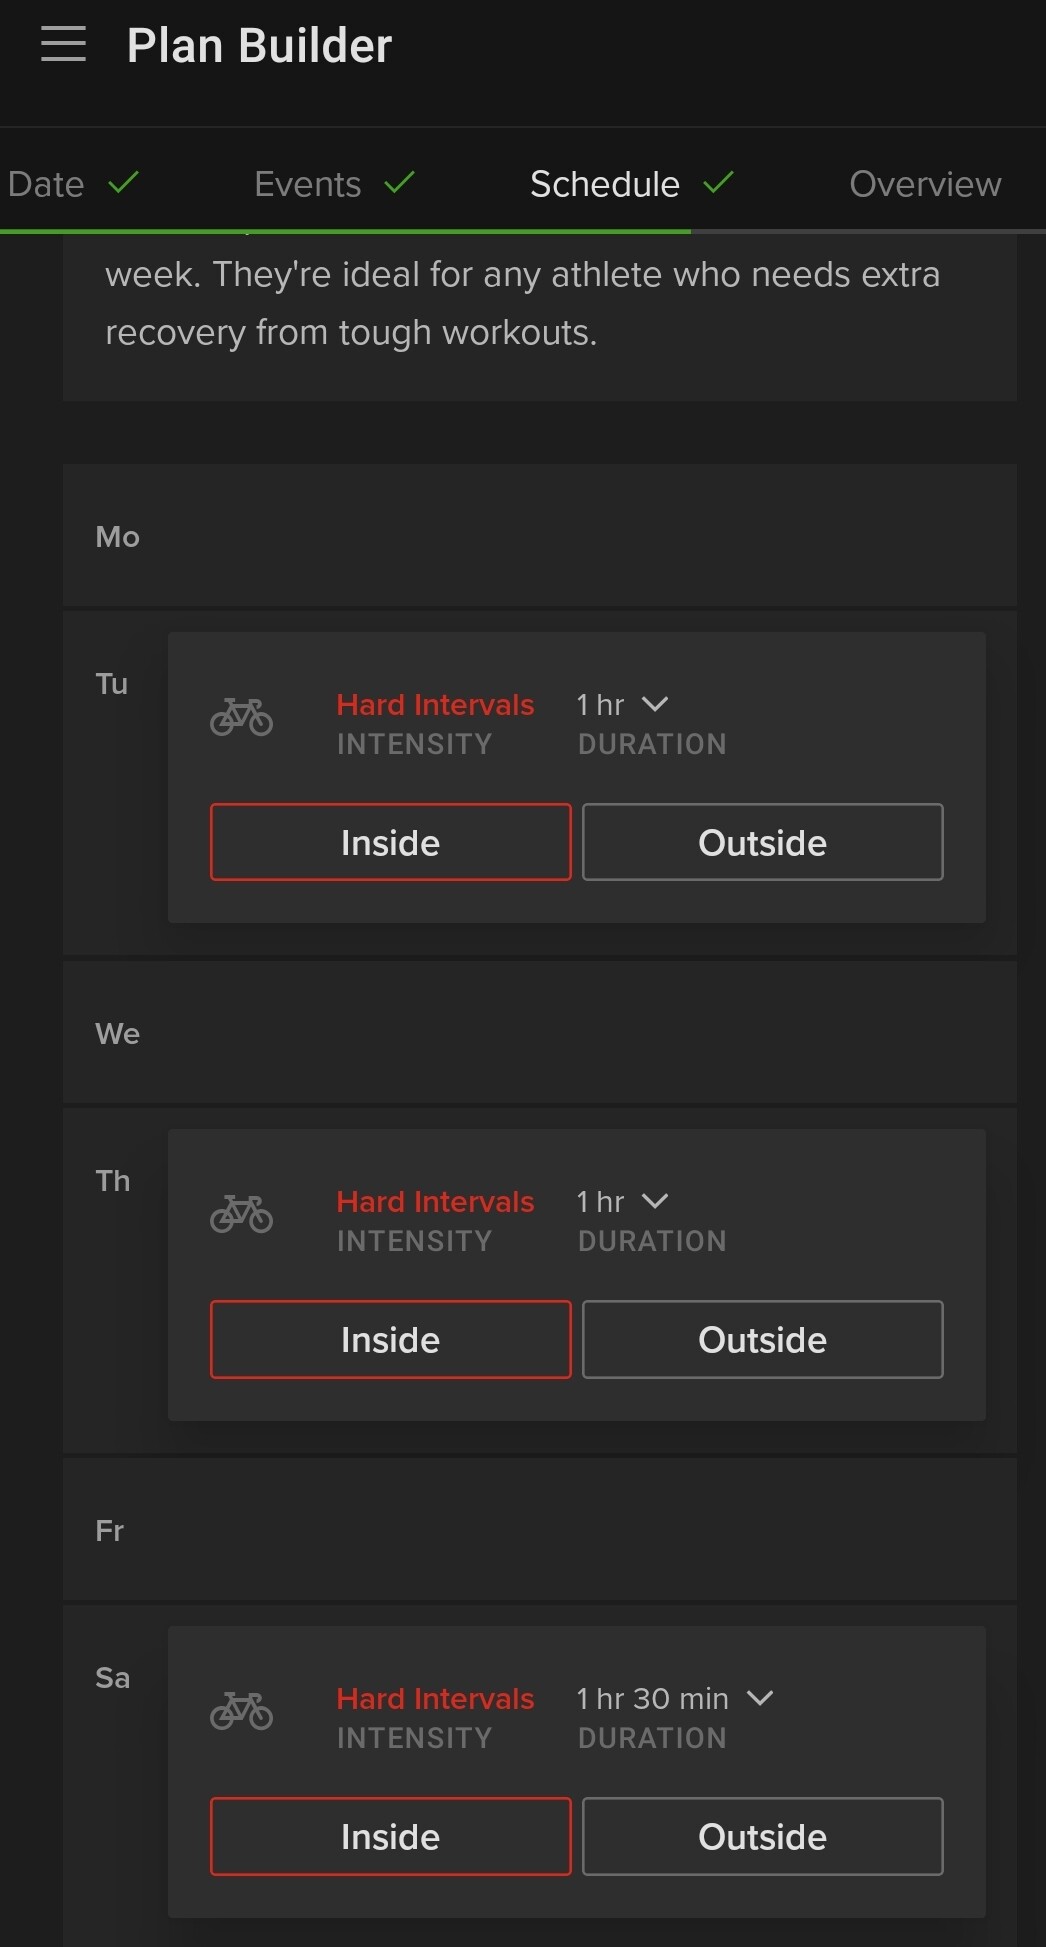The image size is (1046, 1947).
Task: Click the green checkmark next to Events
Action: pos(399,183)
